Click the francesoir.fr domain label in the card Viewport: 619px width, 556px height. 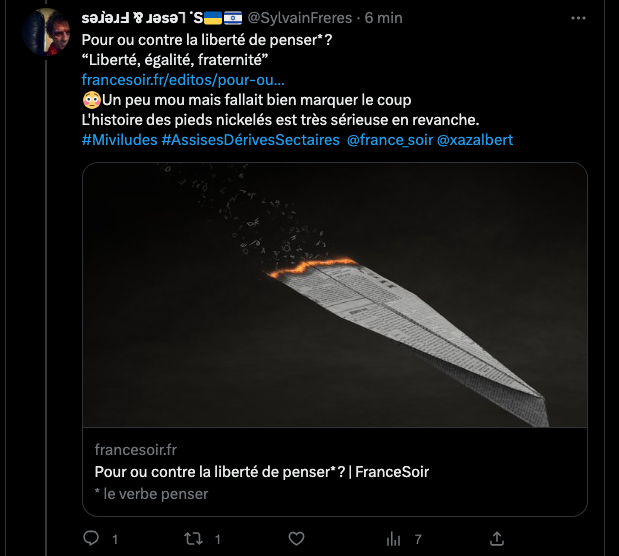(x=135, y=450)
